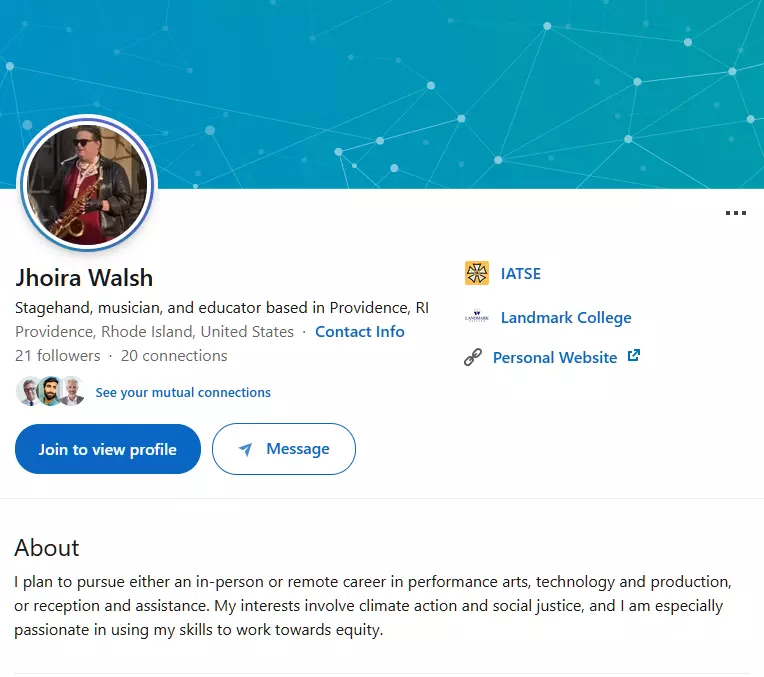This screenshot has width=764, height=677.
Task: Open the IATSE organization link
Action: coord(520,273)
